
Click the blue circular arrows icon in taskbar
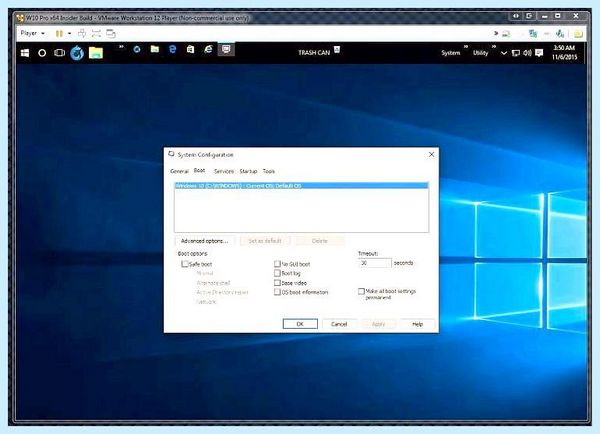137,49
